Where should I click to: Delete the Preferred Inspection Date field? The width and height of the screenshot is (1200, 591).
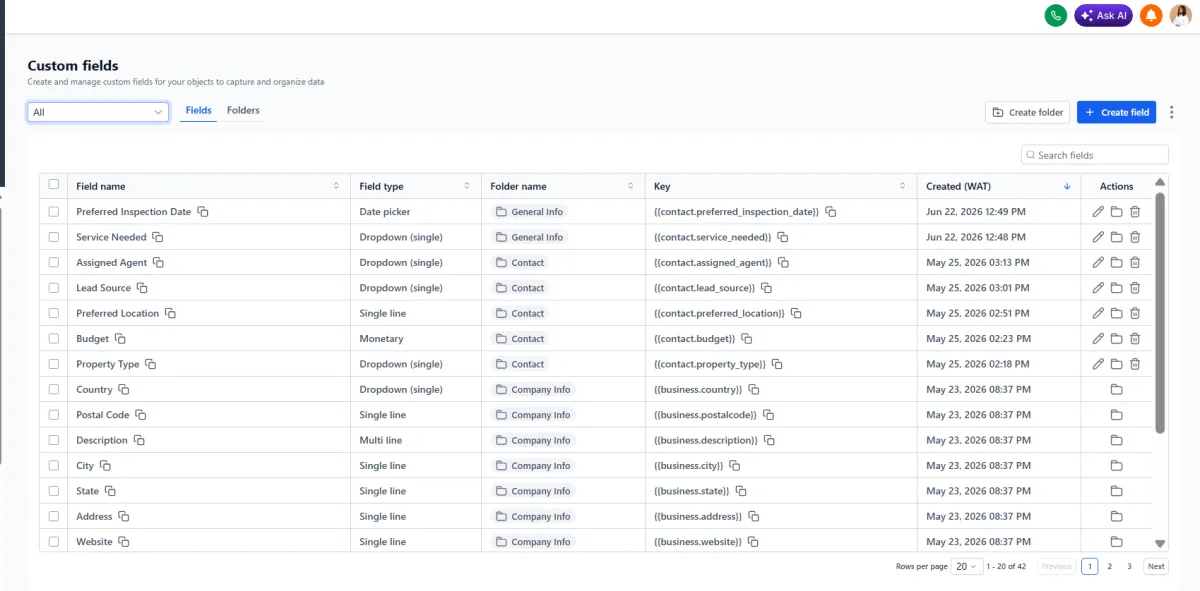click(x=1135, y=212)
